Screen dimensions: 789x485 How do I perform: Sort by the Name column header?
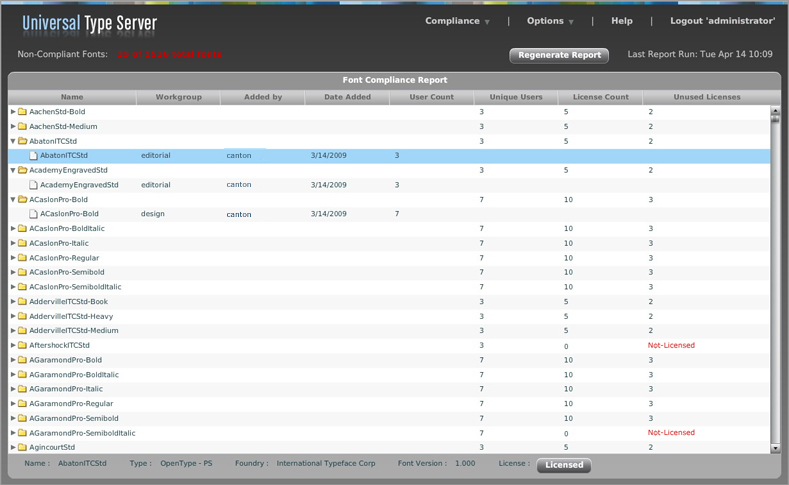tap(72, 97)
